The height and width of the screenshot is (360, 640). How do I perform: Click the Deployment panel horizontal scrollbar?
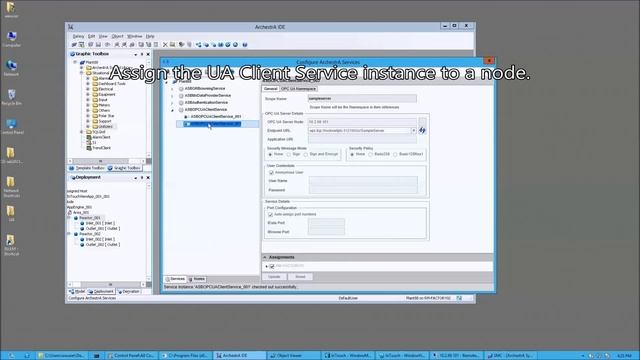pos(106,284)
